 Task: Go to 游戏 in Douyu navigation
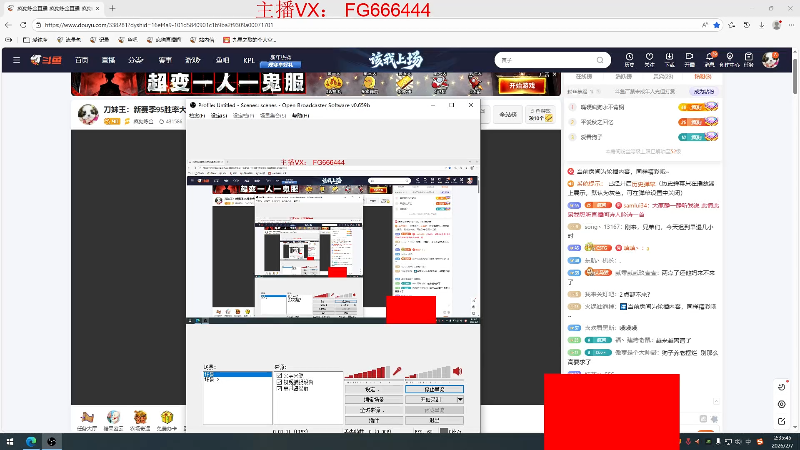coord(192,60)
